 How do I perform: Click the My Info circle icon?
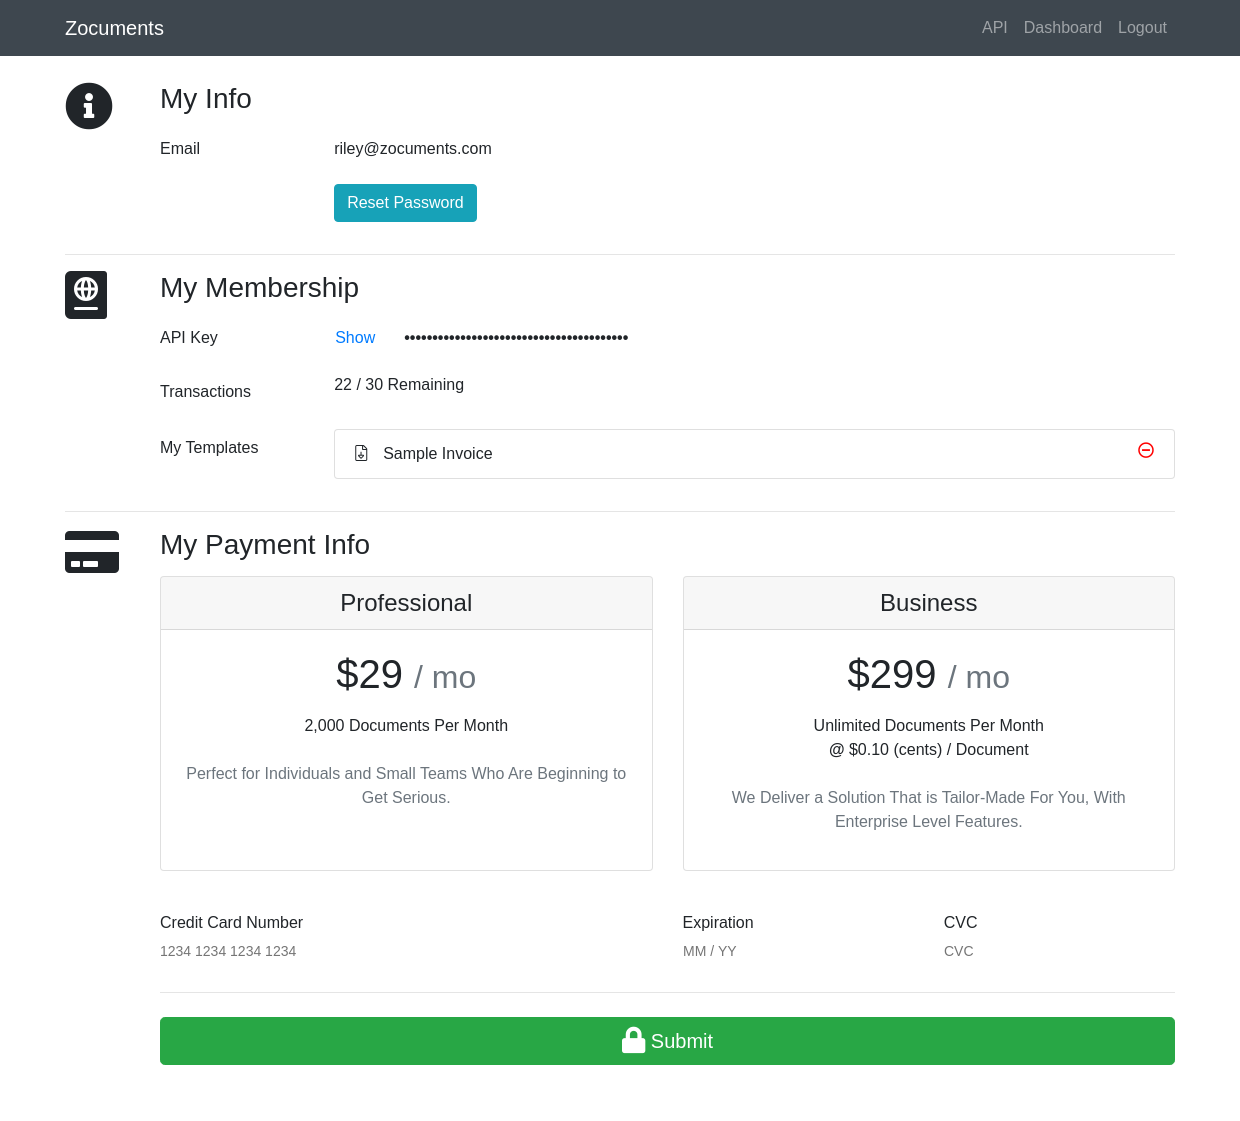click(89, 106)
